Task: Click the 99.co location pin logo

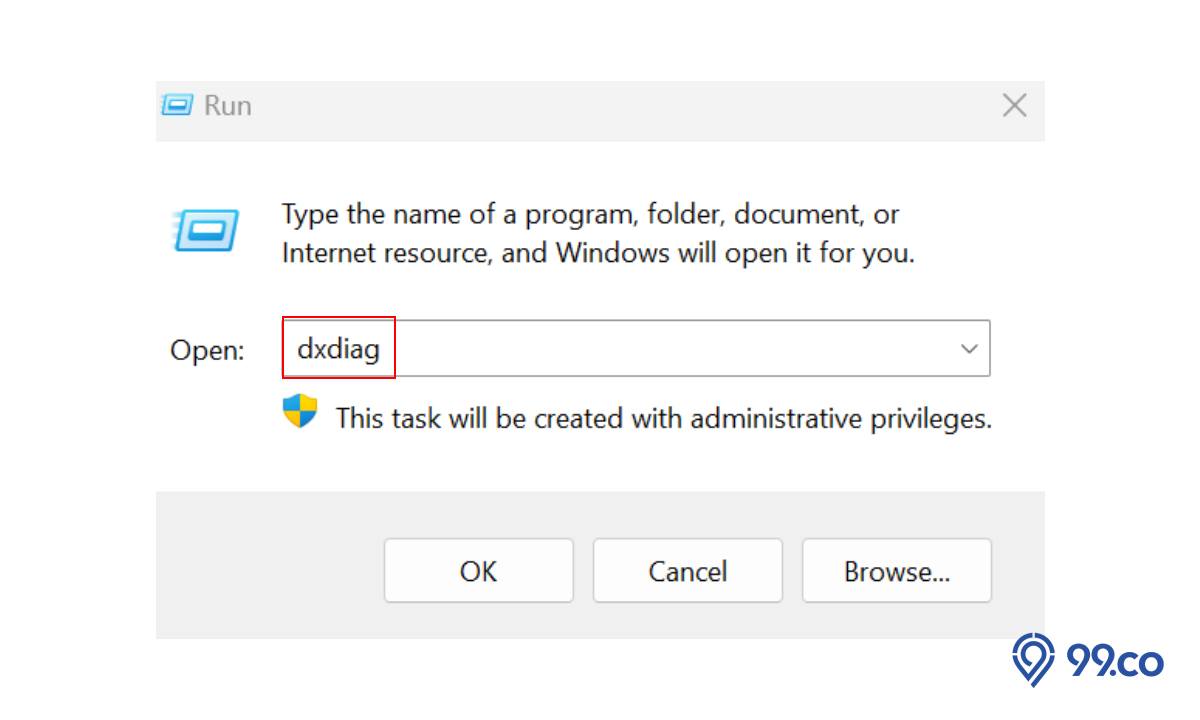Action: pos(1034,658)
